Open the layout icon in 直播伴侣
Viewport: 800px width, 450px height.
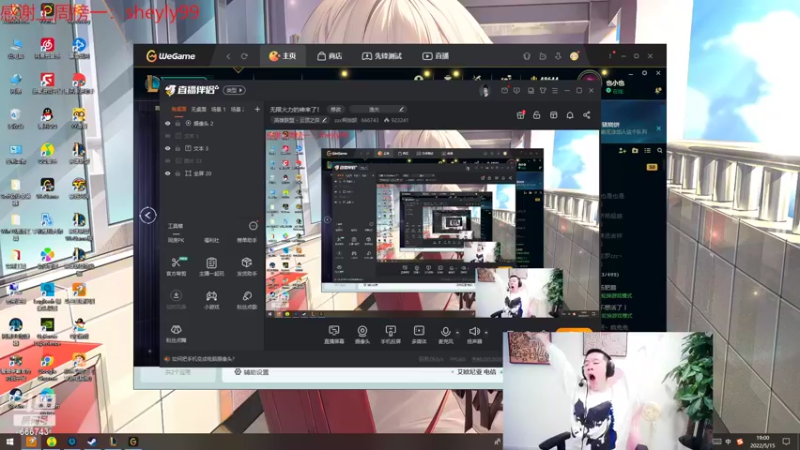coord(554,115)
